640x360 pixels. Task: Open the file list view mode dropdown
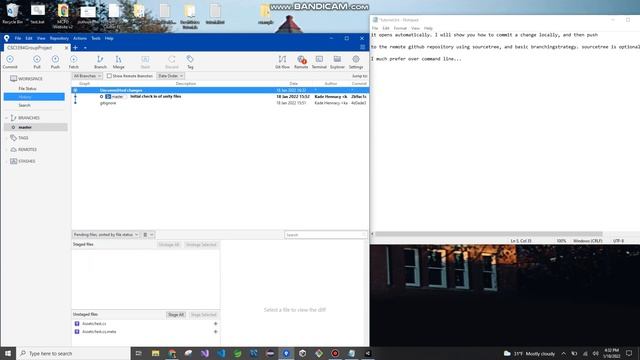pyautogui.click(x=148, y=235)
